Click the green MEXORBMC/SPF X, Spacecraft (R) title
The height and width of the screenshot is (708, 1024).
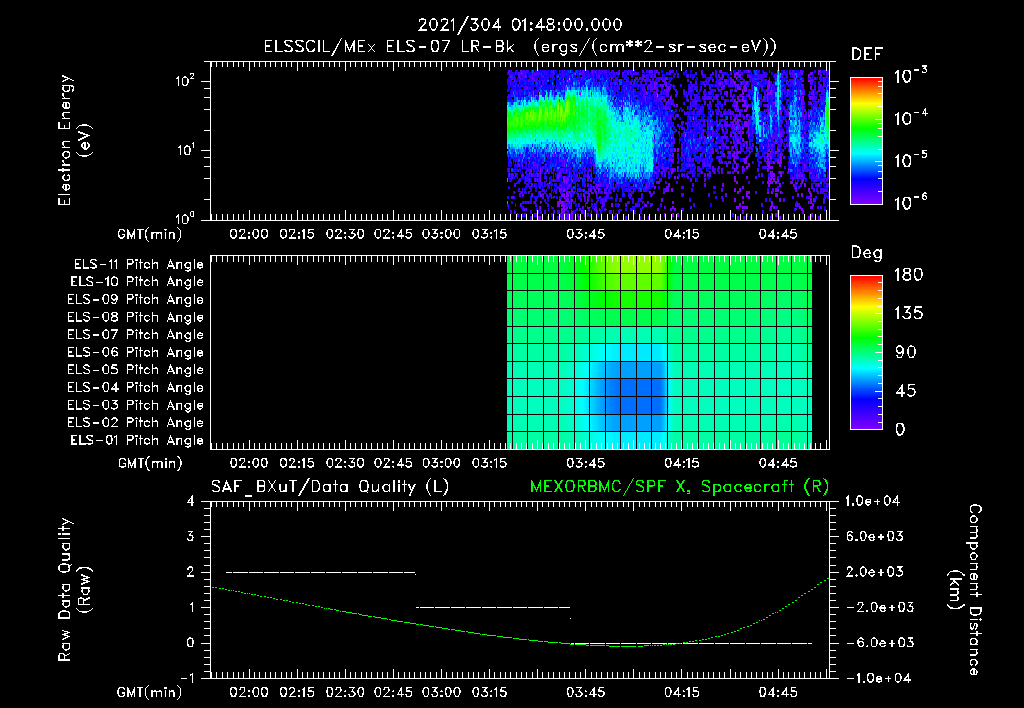[x=679, y=487]
